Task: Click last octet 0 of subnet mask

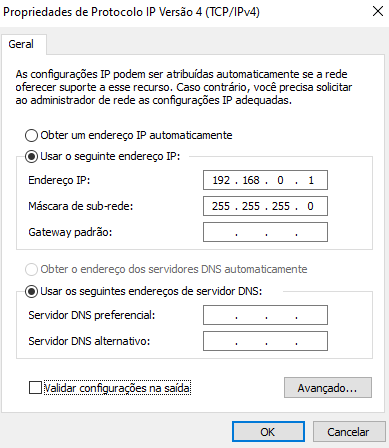Action: click(310, 206)
